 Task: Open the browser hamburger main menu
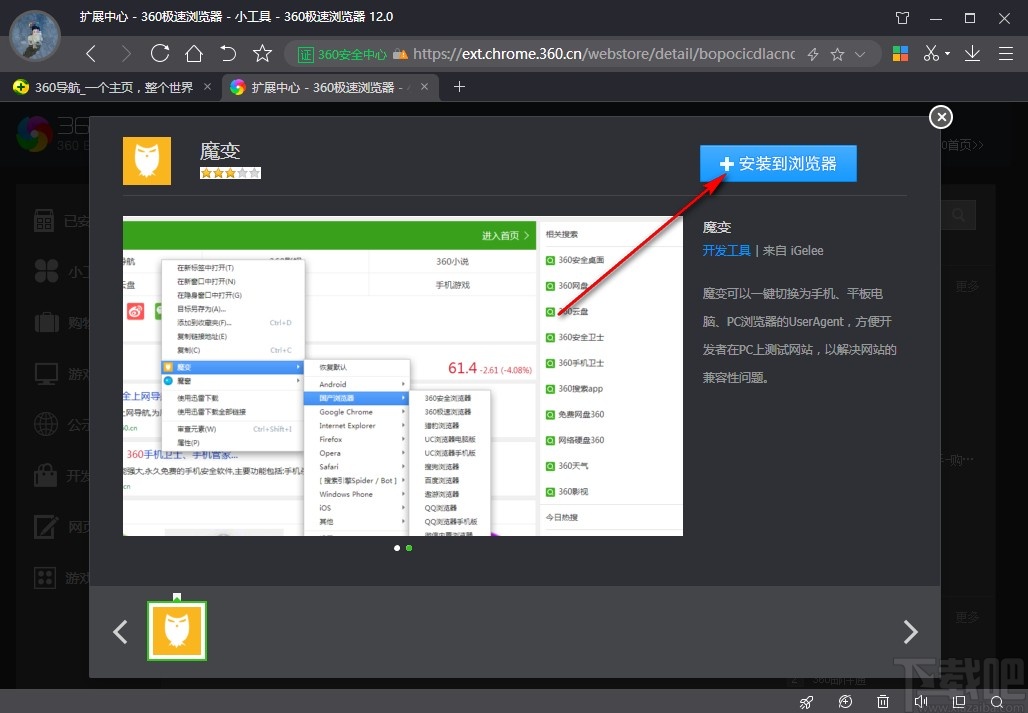[1006, 53]
